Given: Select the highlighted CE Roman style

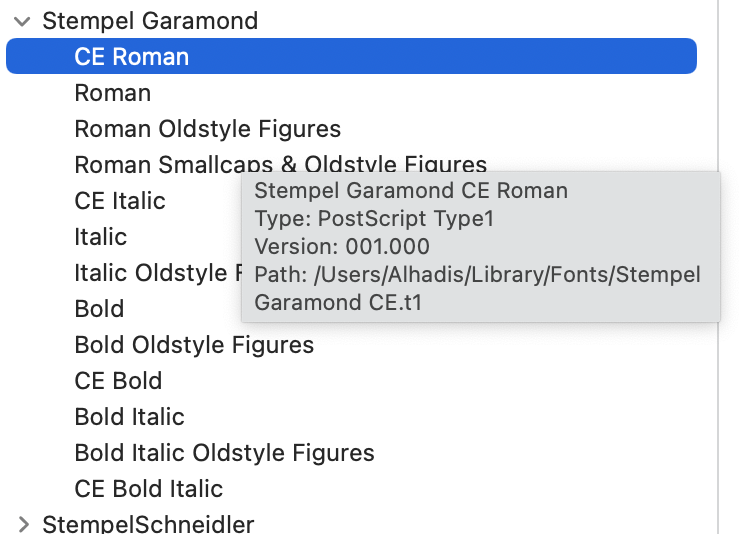Looking at the screenshot, I should (x=351, y=56).
